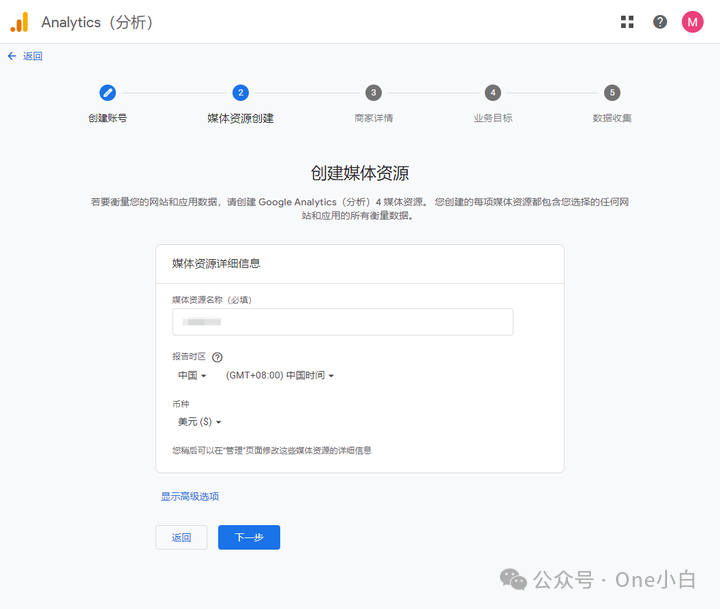Viewport: 720px width, 609px height.
Task: Select step 3 circle 商家详情
Action: pos(374,93)
